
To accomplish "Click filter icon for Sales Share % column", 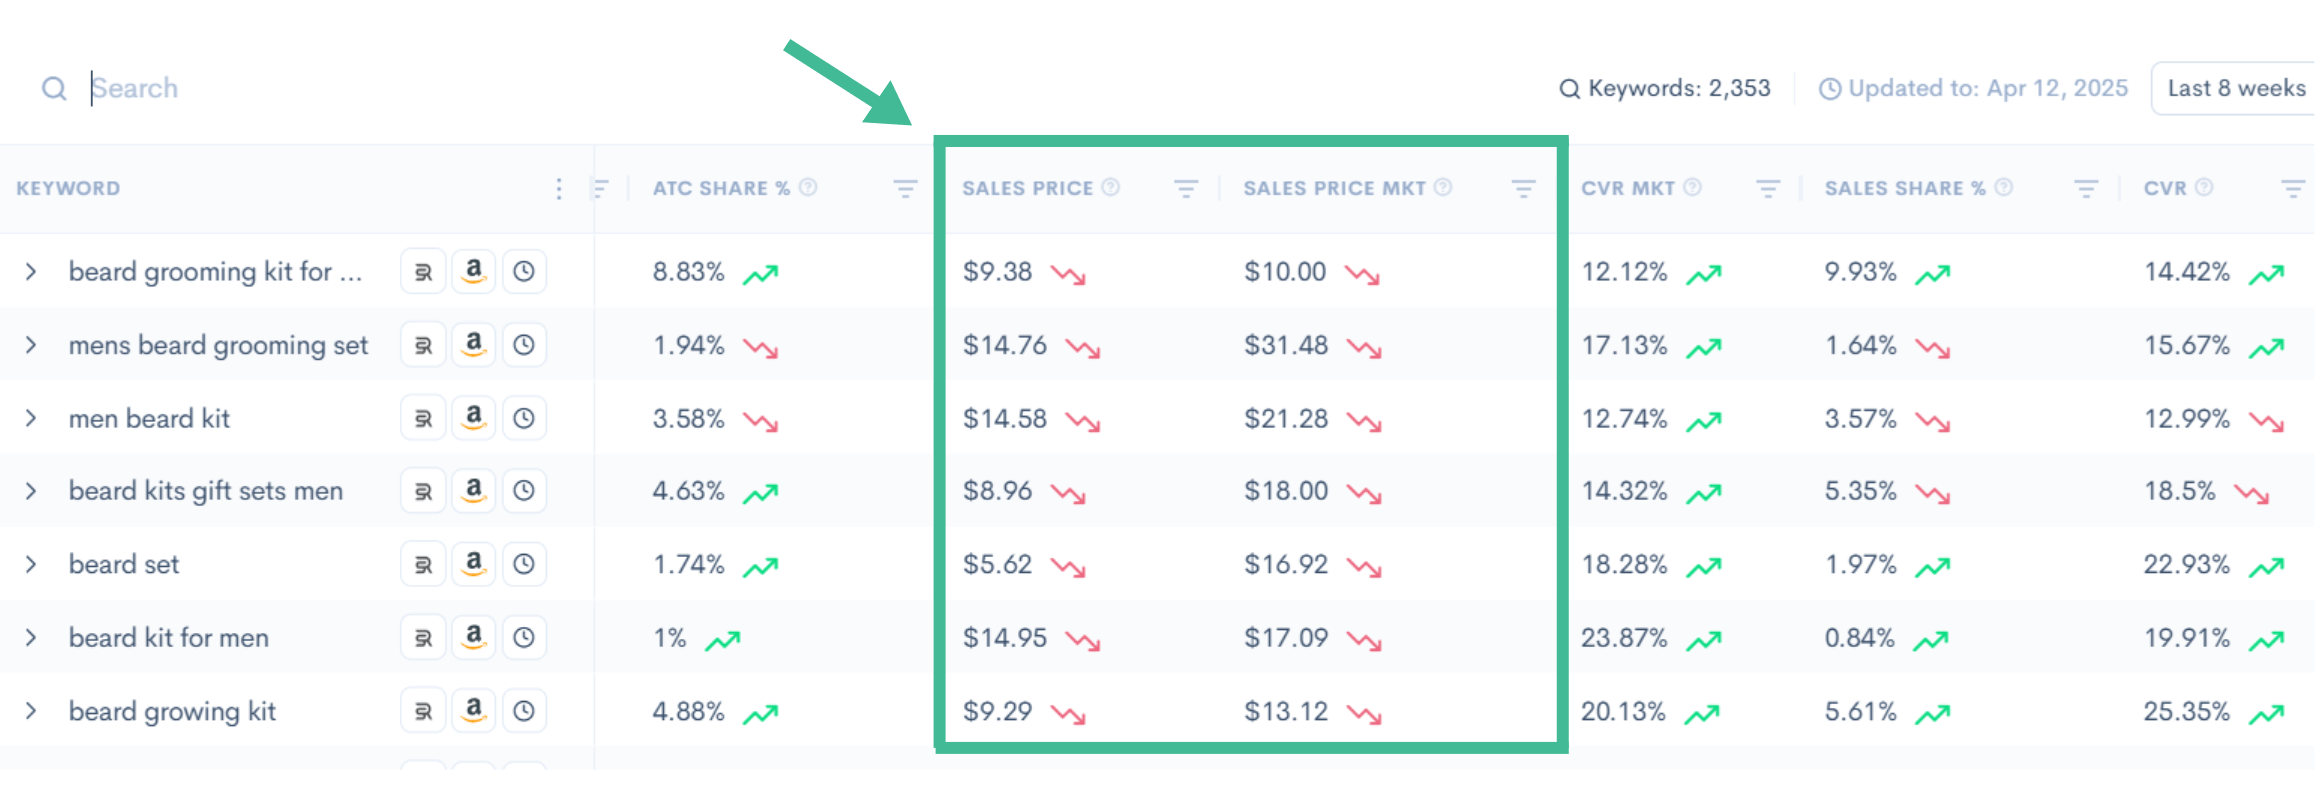I will click(x=2086, y=189).
